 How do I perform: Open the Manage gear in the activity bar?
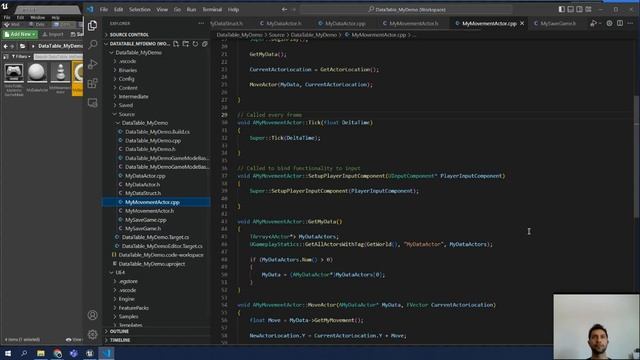pyautogui.click(x=93, y=334)
